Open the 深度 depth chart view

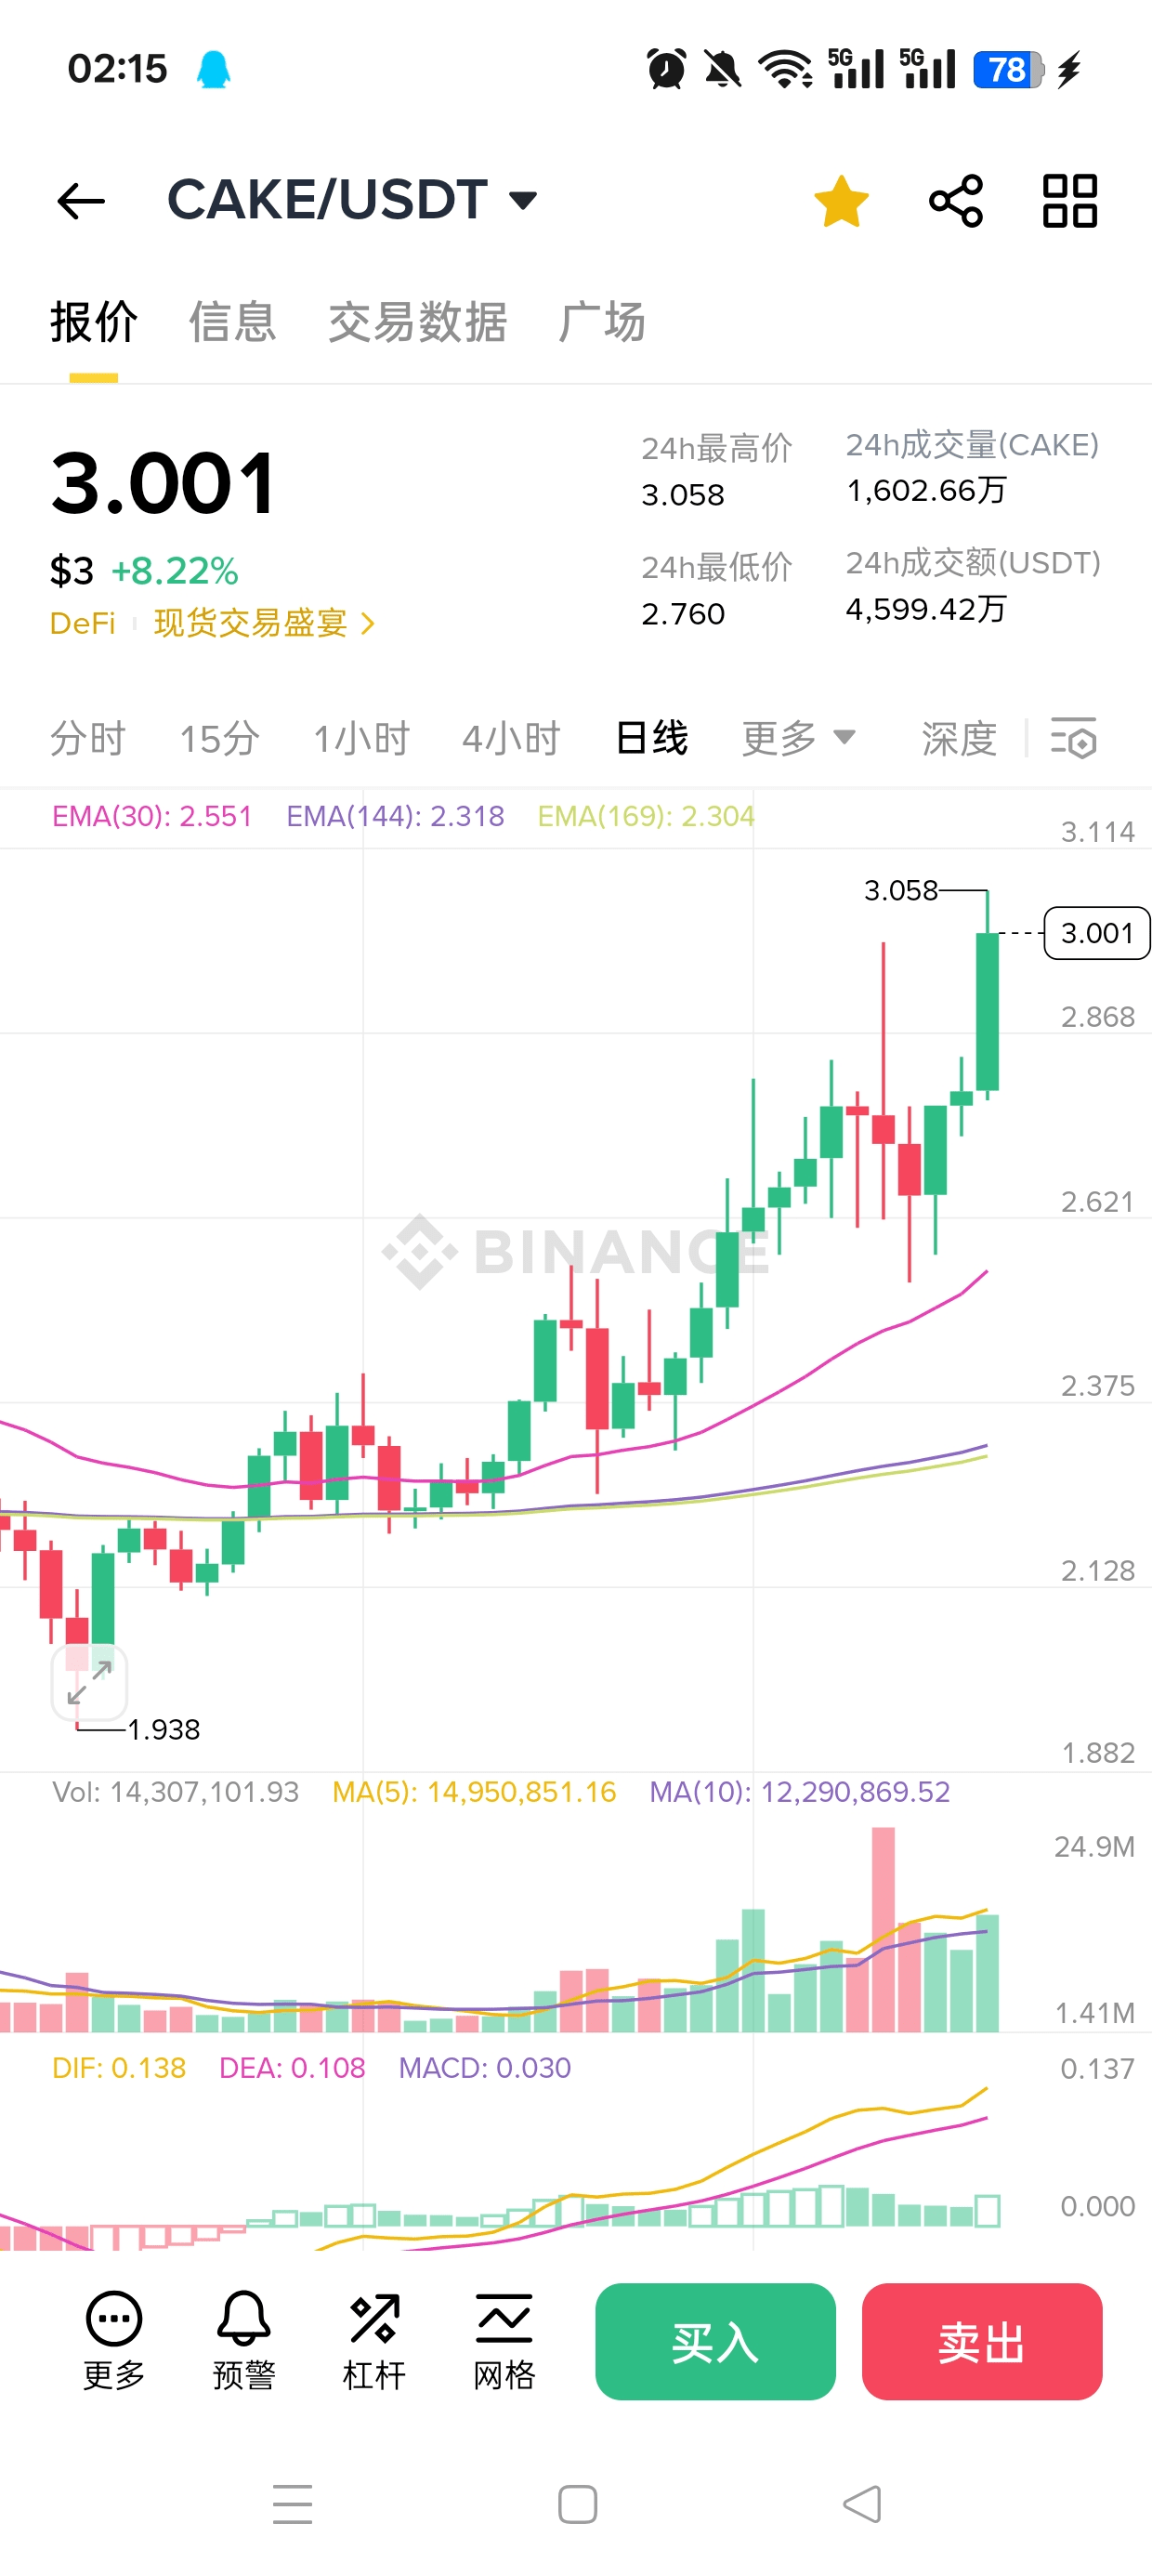click(959, 739)
